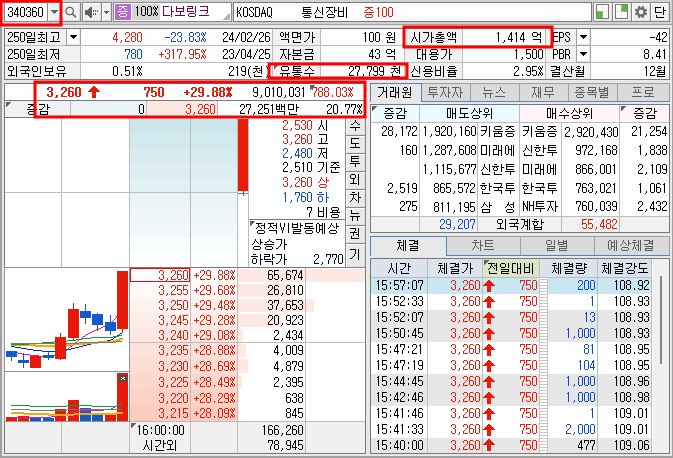Click the magnifier stock search icon
The height and width of the screenshot is (458, 673).
click(x=70, y=12)
